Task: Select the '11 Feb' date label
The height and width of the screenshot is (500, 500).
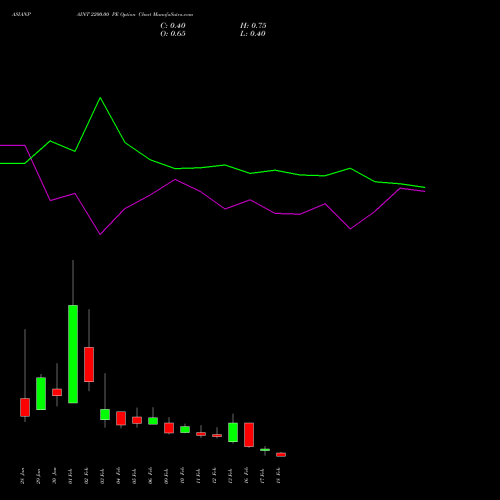Action: [x=199, y=476]
